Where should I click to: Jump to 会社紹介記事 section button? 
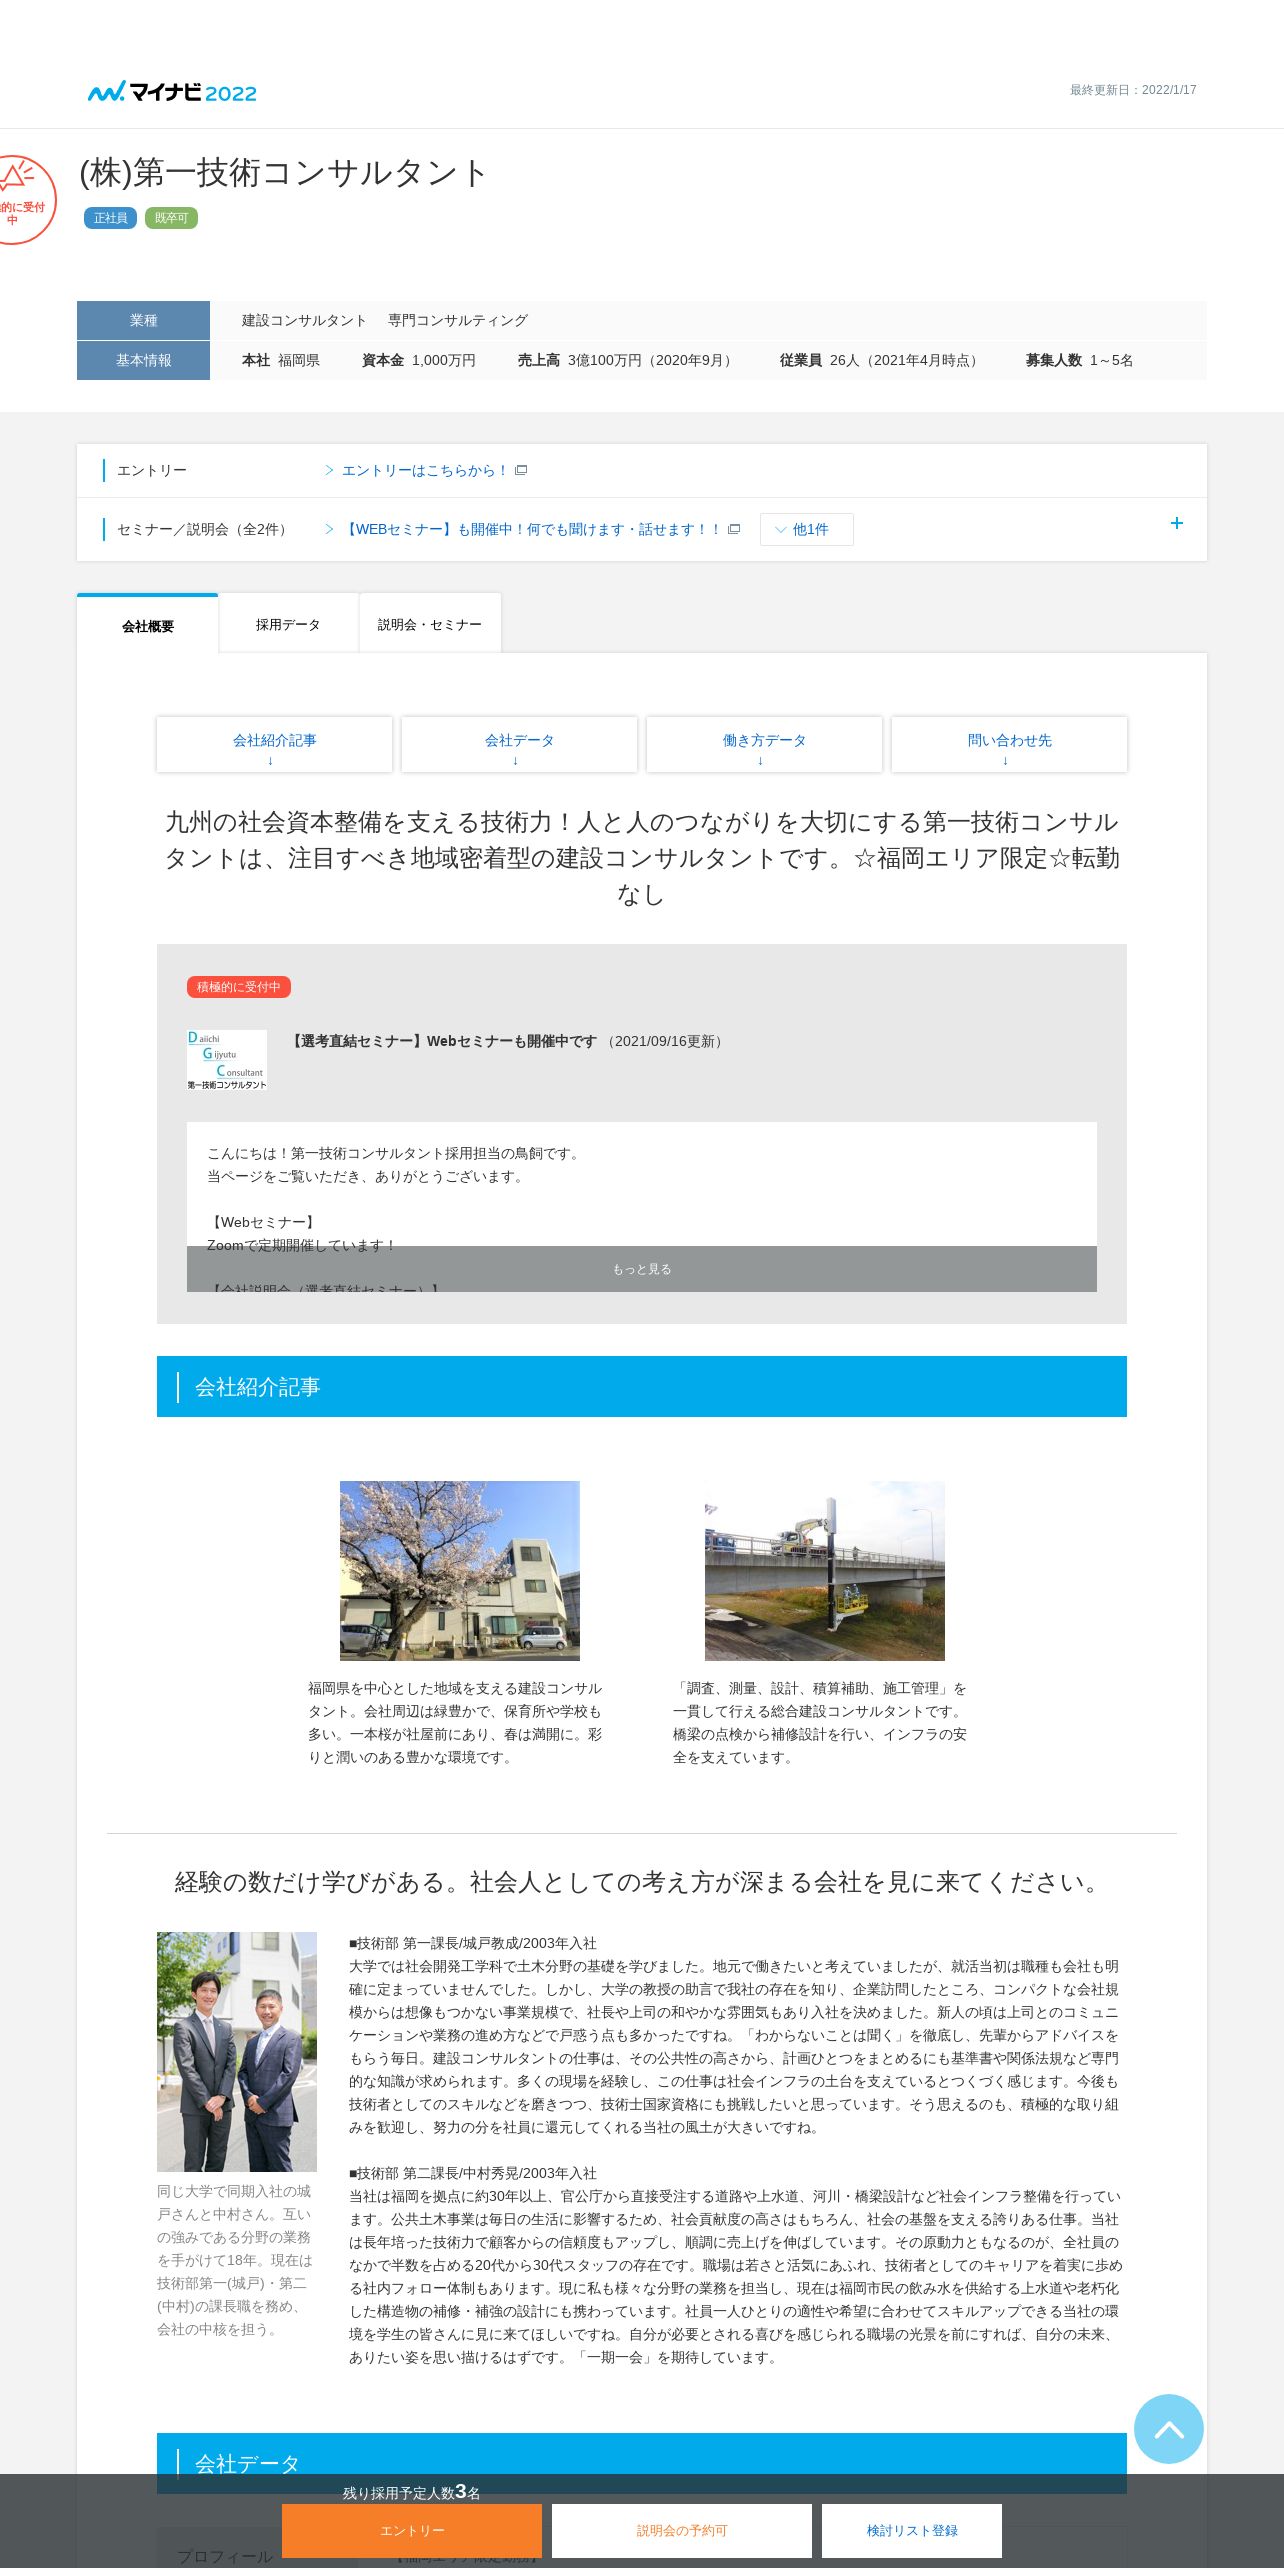point(274,744)
